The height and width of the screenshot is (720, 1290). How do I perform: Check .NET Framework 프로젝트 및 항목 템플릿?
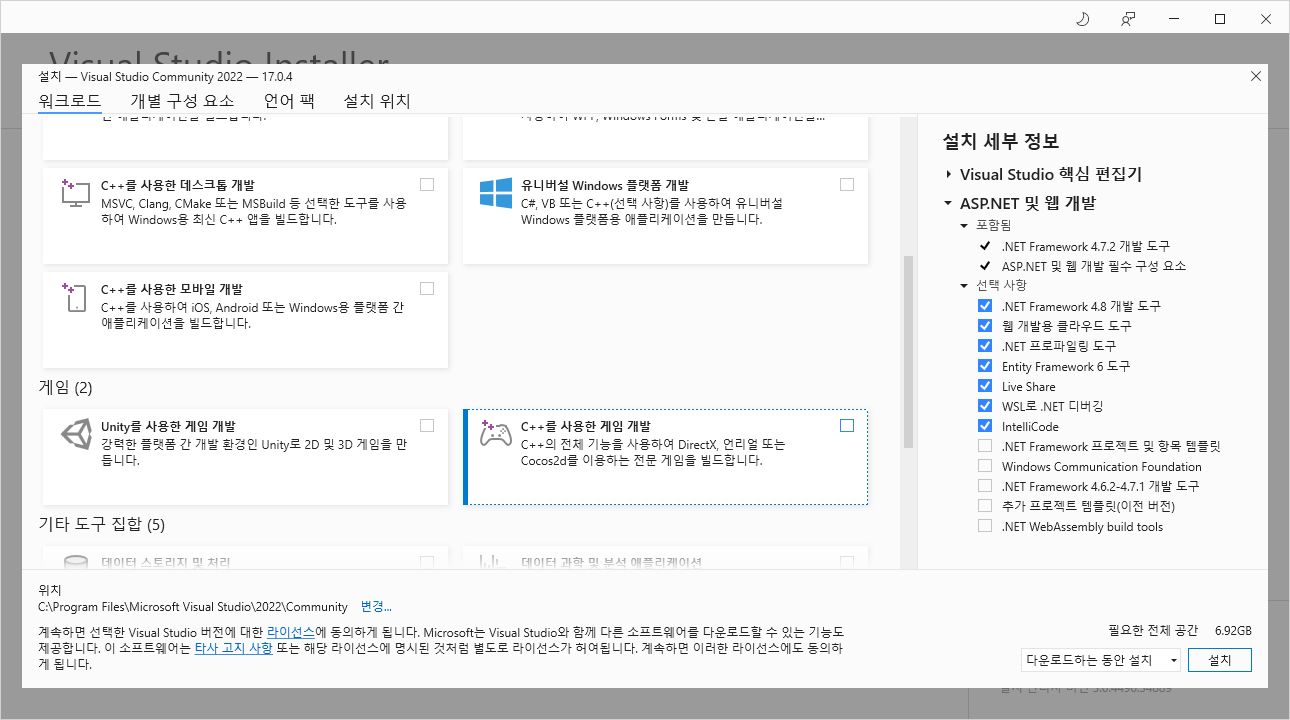[985, 446]
